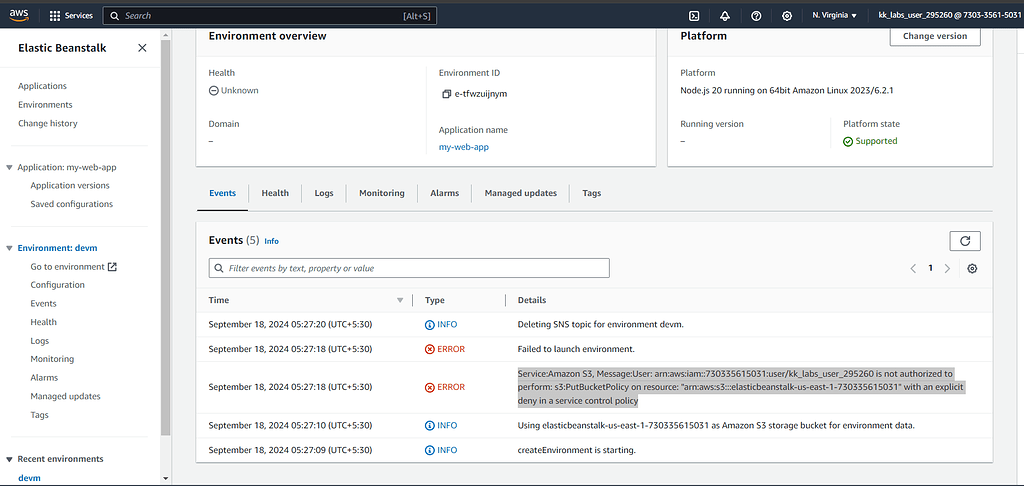The height and width of the screenshot is (486, 1024).
Task: Click the Change version button
Action: [935, 36]
